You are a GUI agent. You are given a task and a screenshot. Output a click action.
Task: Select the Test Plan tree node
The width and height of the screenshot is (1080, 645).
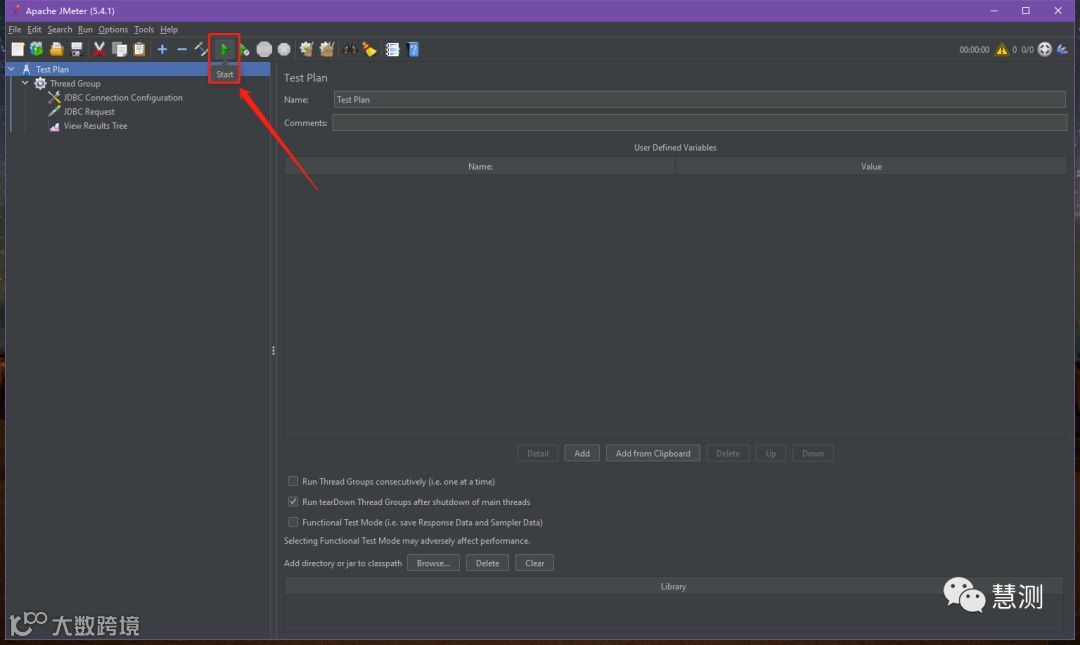52,69
